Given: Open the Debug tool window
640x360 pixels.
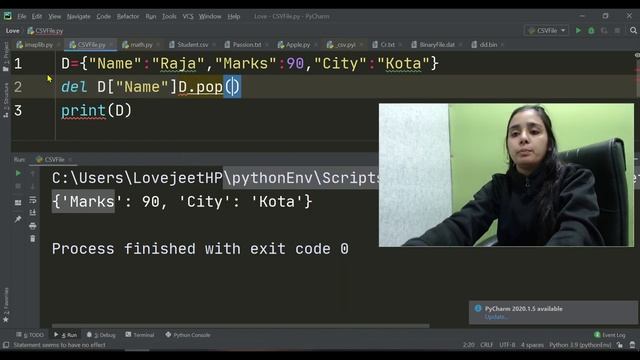Looking at the screenshot, I should (x=101, y=335).
